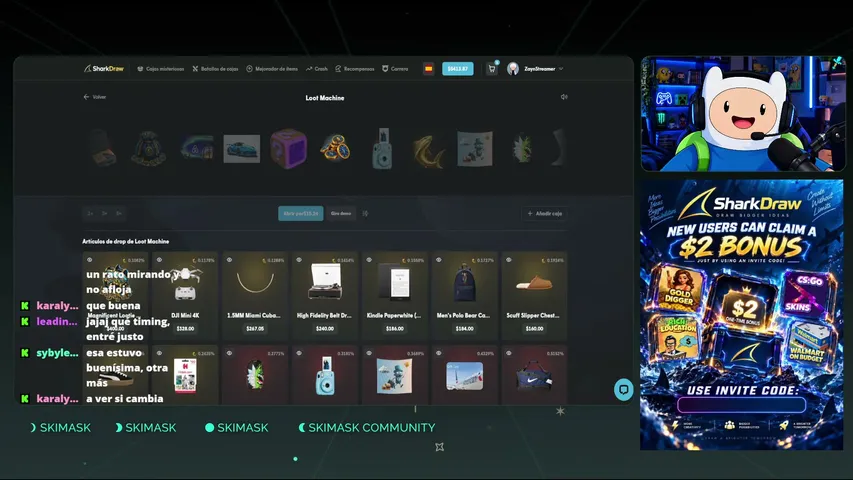Open the live chat support bubble
The image size is (853, 480).
click(x=623, y=390)
